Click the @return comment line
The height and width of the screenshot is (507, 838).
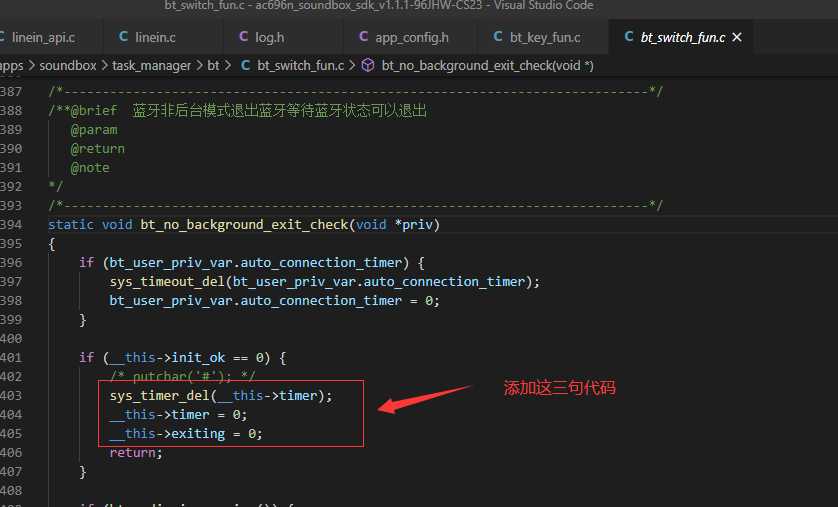[97, 149]
